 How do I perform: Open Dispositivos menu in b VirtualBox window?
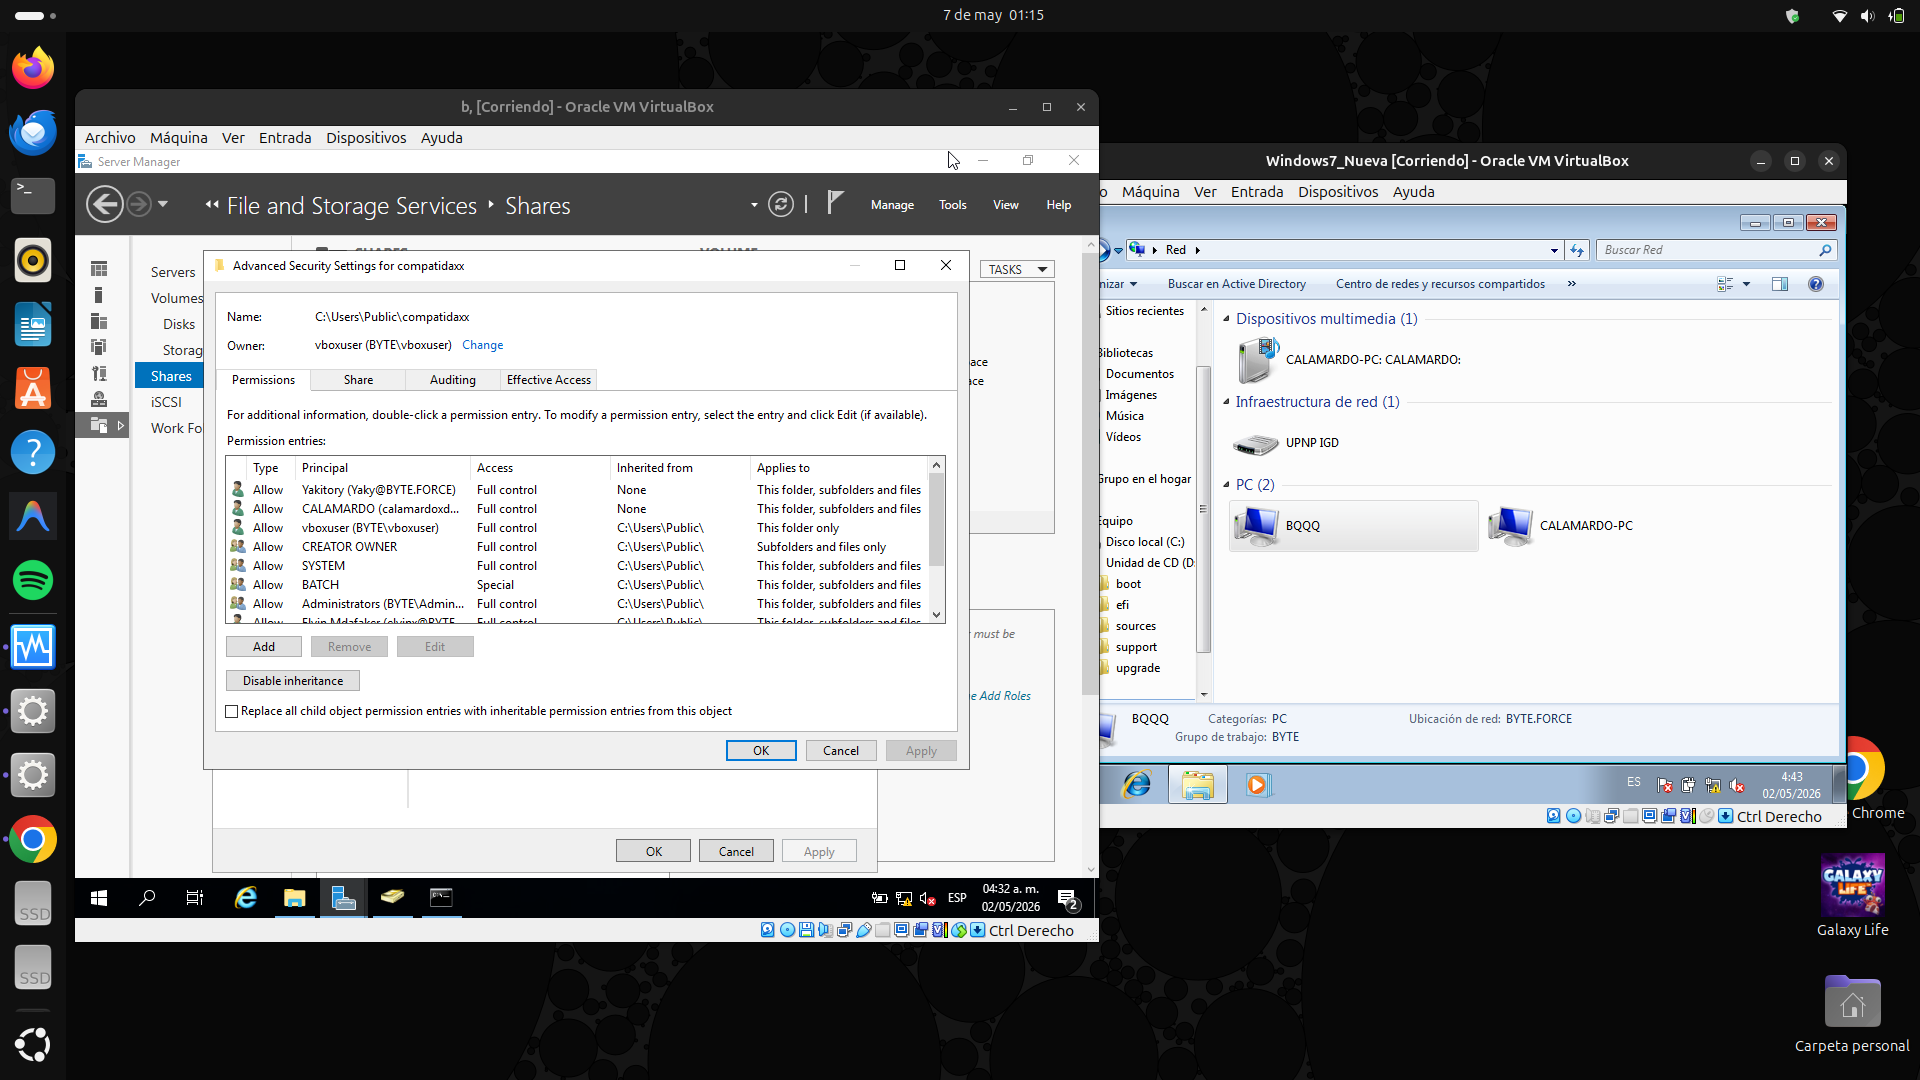[x=366, y=138]
